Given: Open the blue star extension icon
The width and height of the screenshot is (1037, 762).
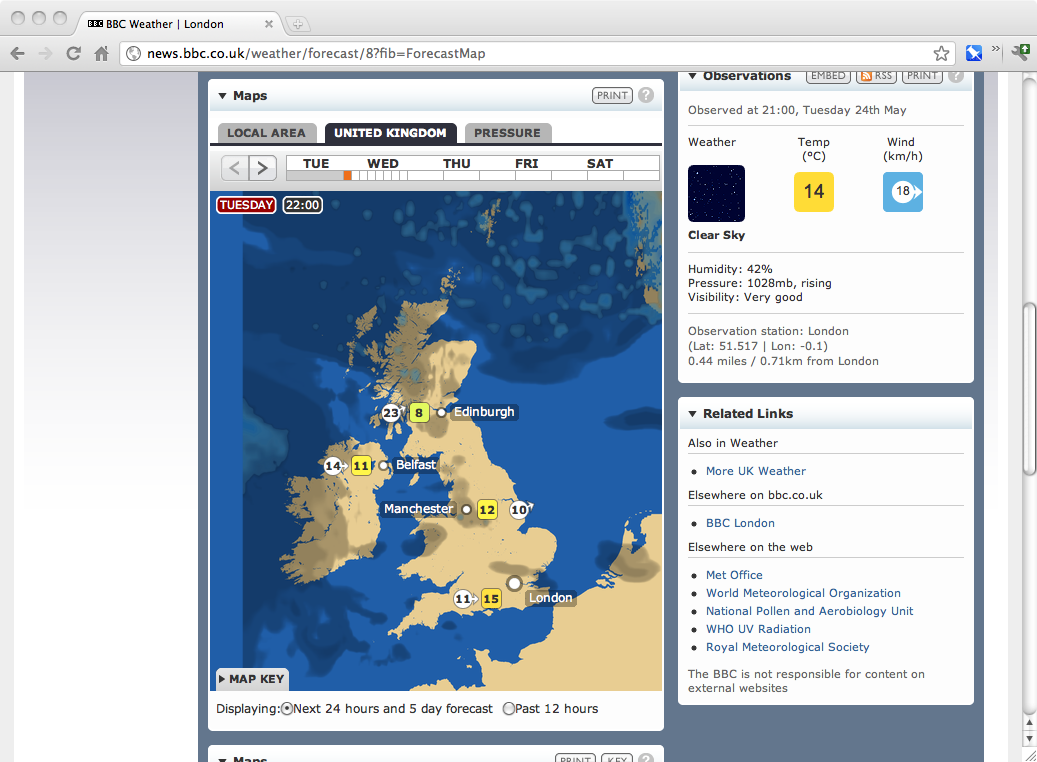Looking at the screenshot, I should tap(974, 53).
